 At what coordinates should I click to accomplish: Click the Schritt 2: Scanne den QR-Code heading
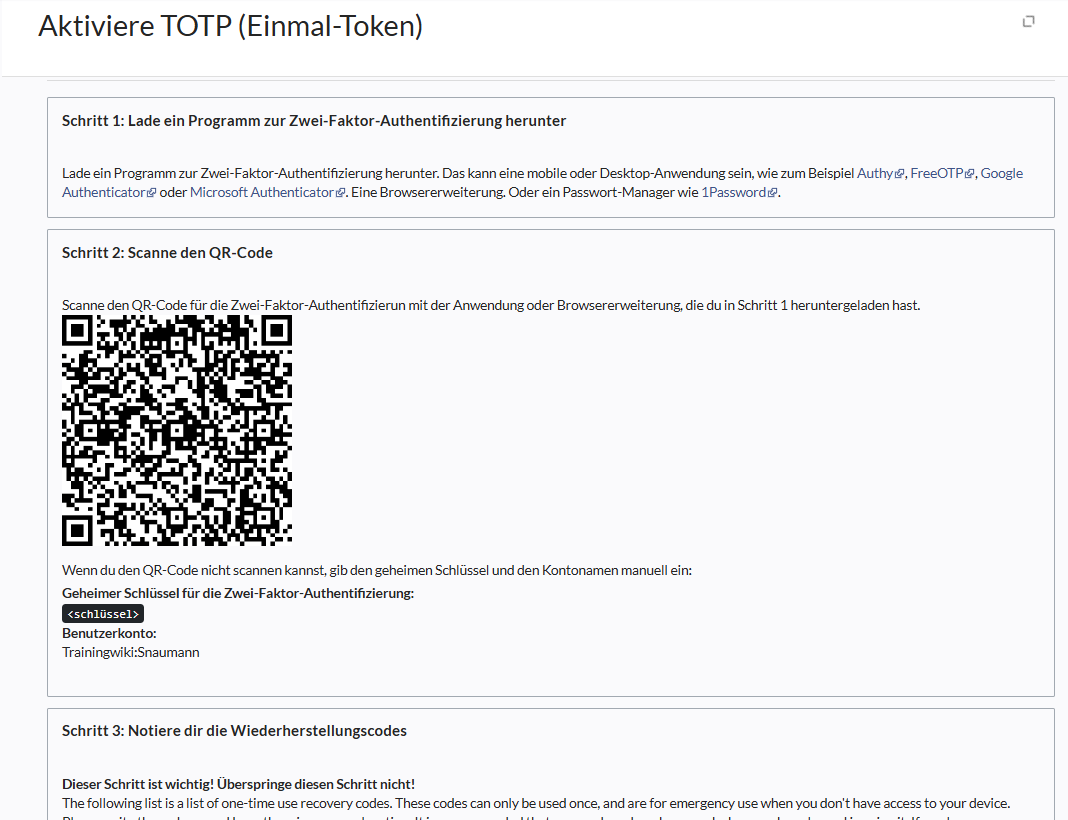(167, 253)
